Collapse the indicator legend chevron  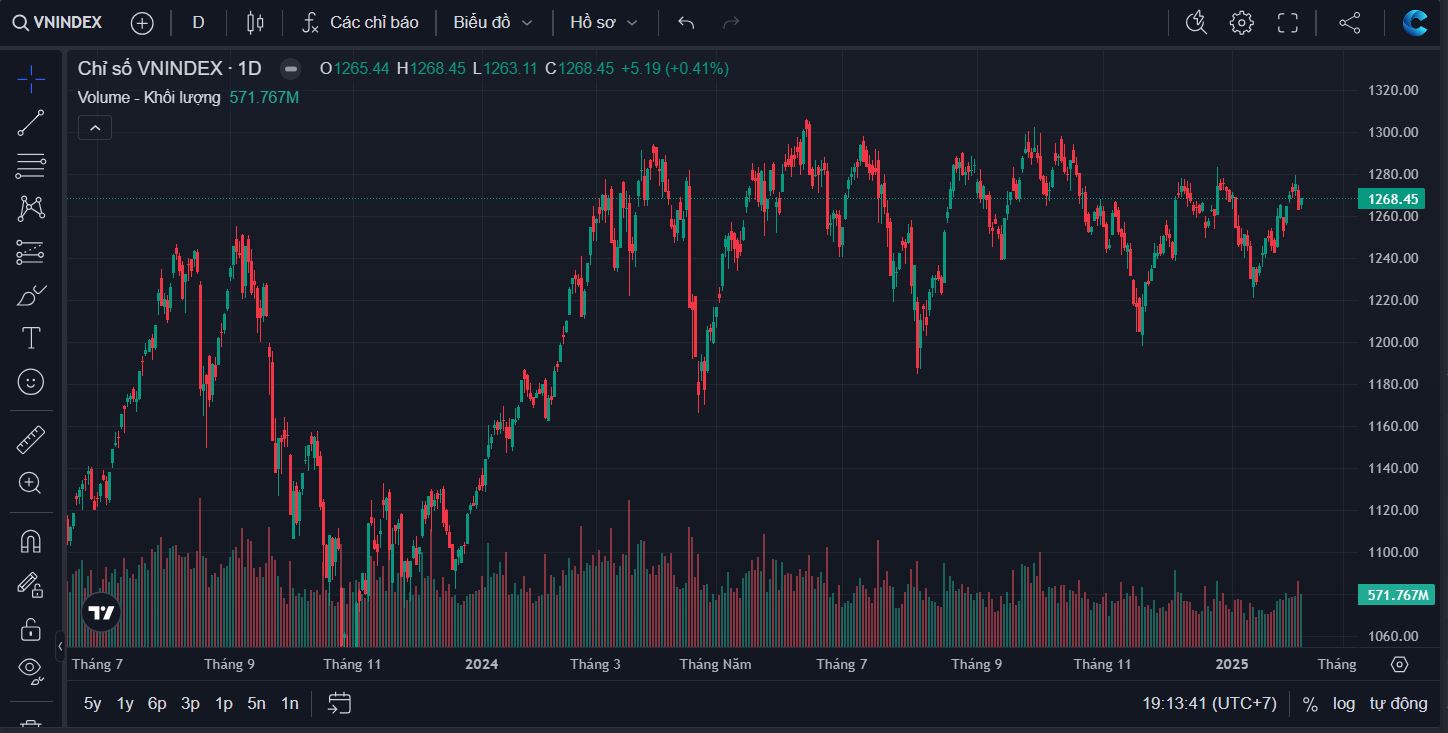click(x=95, y=127)
